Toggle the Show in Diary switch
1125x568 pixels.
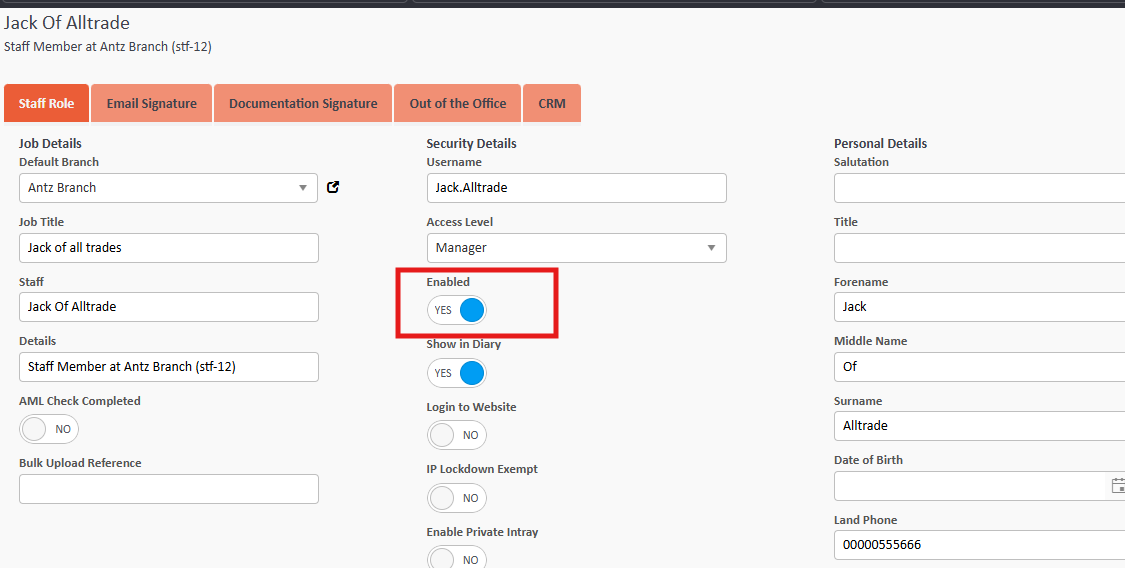click(x=457, y=373)
